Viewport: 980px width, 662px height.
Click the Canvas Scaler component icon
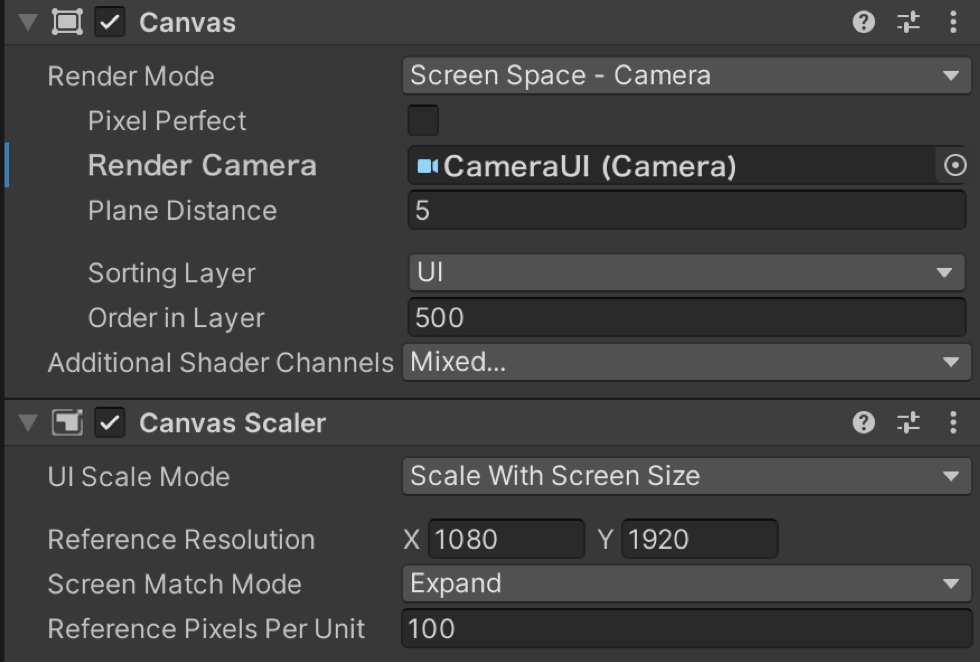[x=67, y=423]
